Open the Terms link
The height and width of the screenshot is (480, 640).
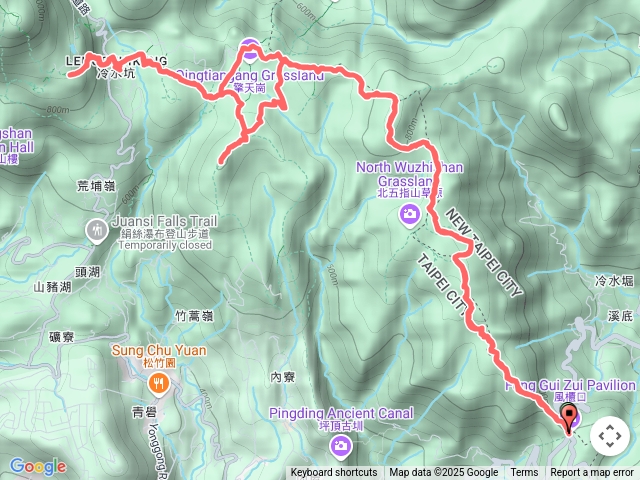point(524,473)
